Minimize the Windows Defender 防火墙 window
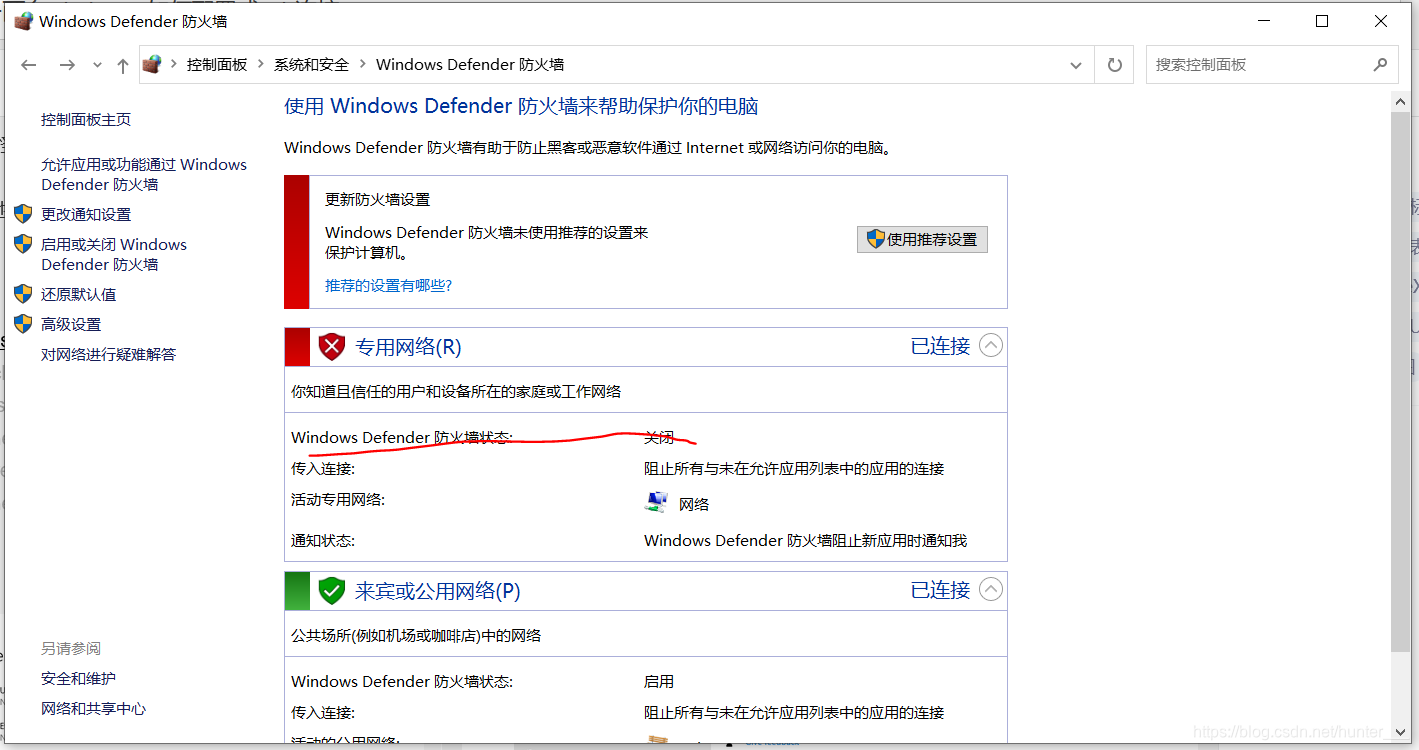The height and width of the screenshot is (750, 1419). (x=1264, y=21)
